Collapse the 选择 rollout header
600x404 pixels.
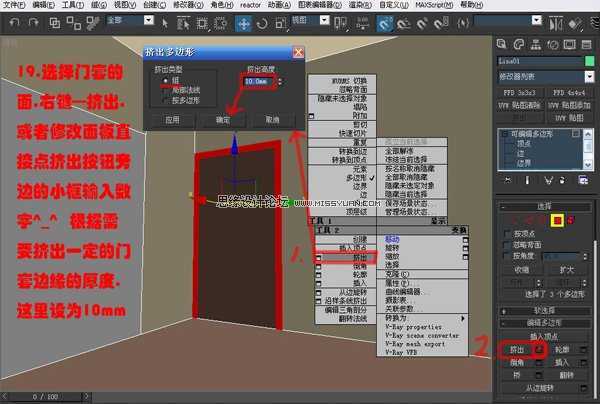(545, 207)
